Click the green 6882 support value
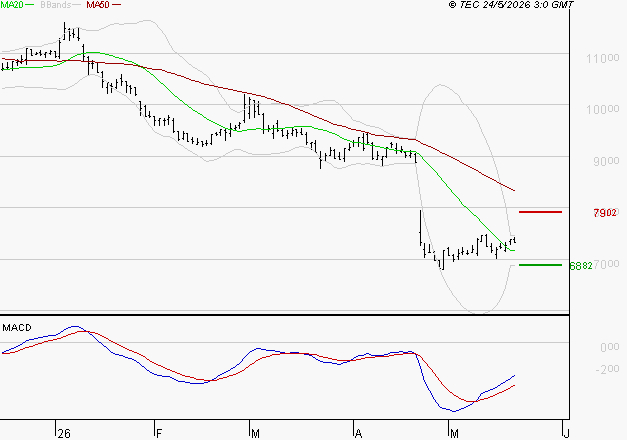The image size is (627, 440). coord(581,266)
